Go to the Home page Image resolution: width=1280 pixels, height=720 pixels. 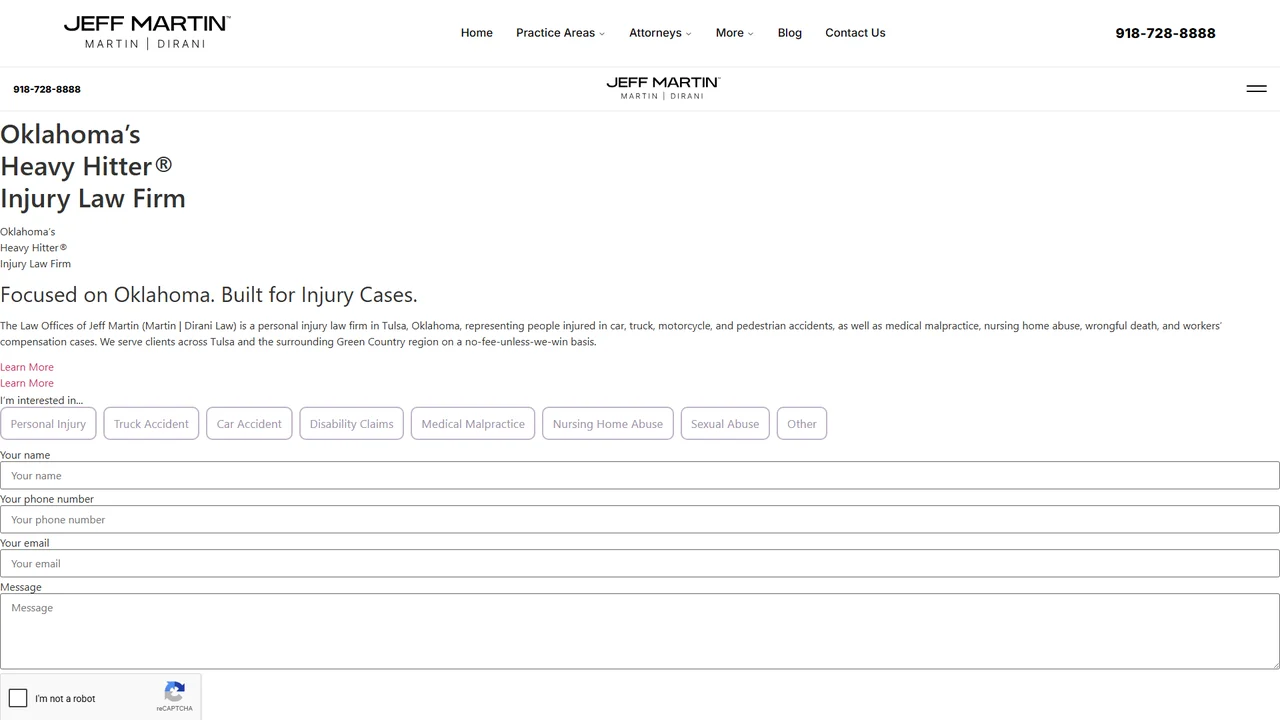point(477,33)
